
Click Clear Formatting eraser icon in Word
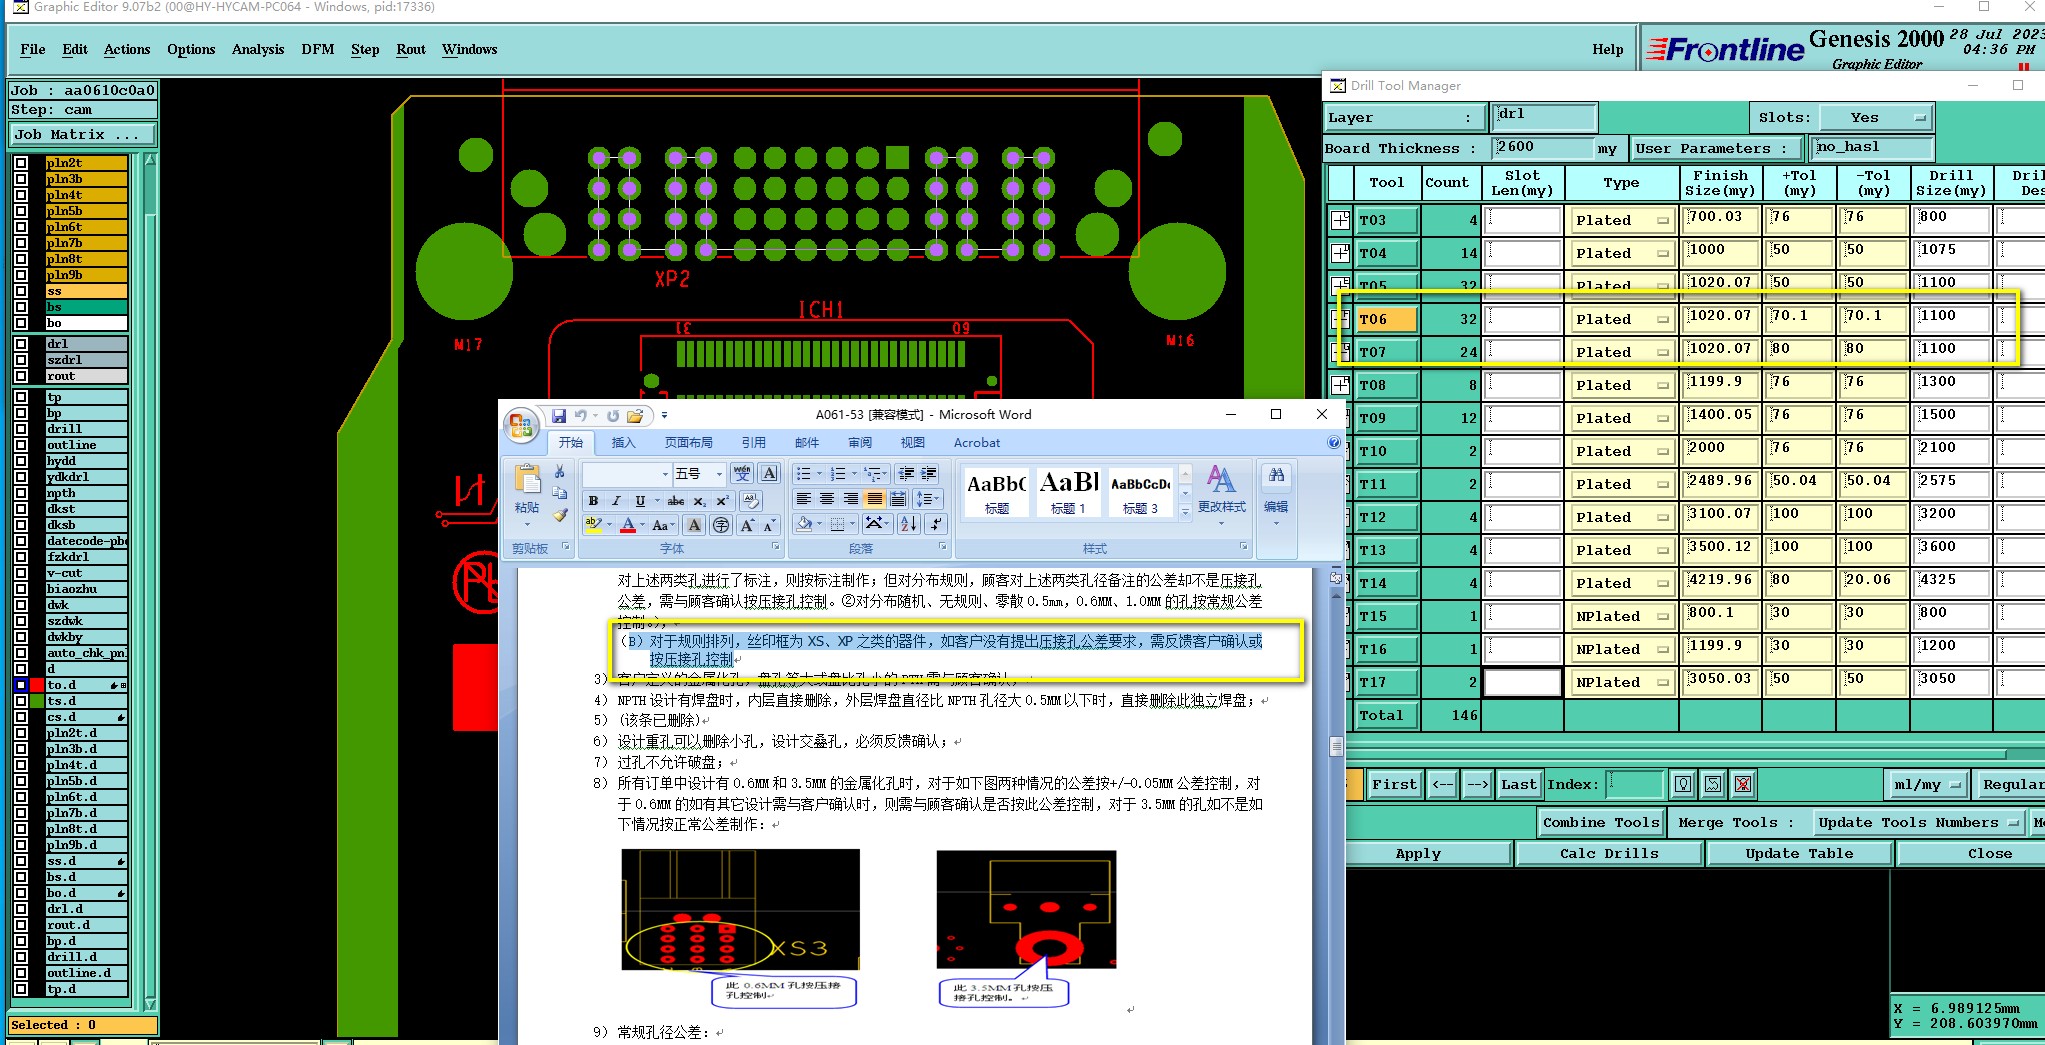pos(751,500)
